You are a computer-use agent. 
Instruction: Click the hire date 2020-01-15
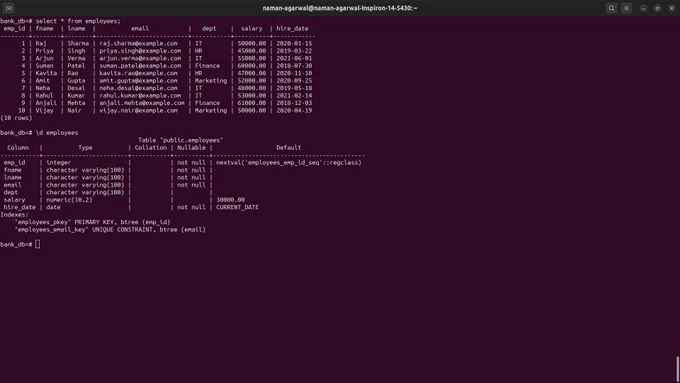point(294,43)
